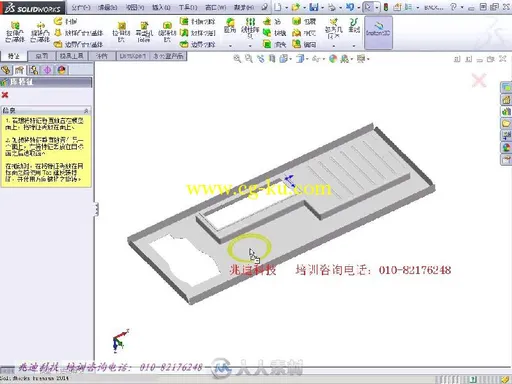Choose the Lofted Boss/Base feature

[79, 33]
